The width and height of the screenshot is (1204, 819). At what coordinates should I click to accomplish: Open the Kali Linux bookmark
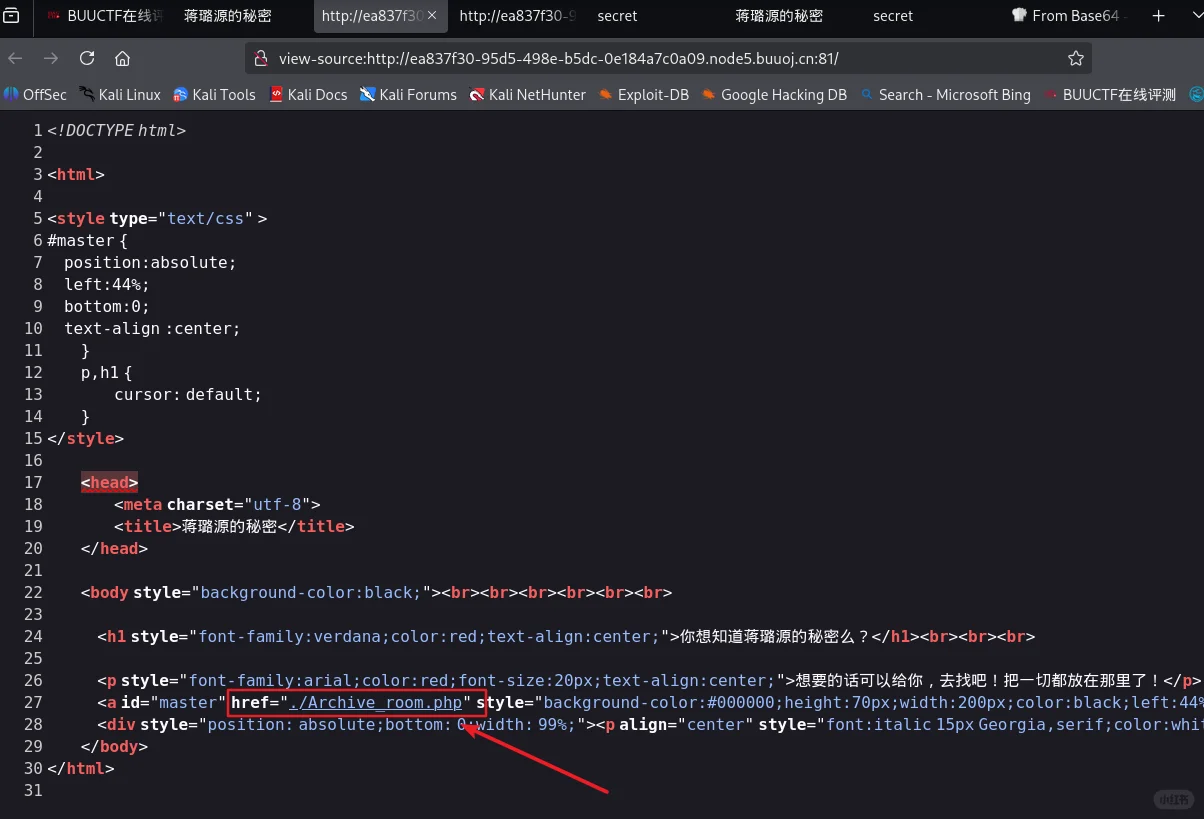coord(120,94)
